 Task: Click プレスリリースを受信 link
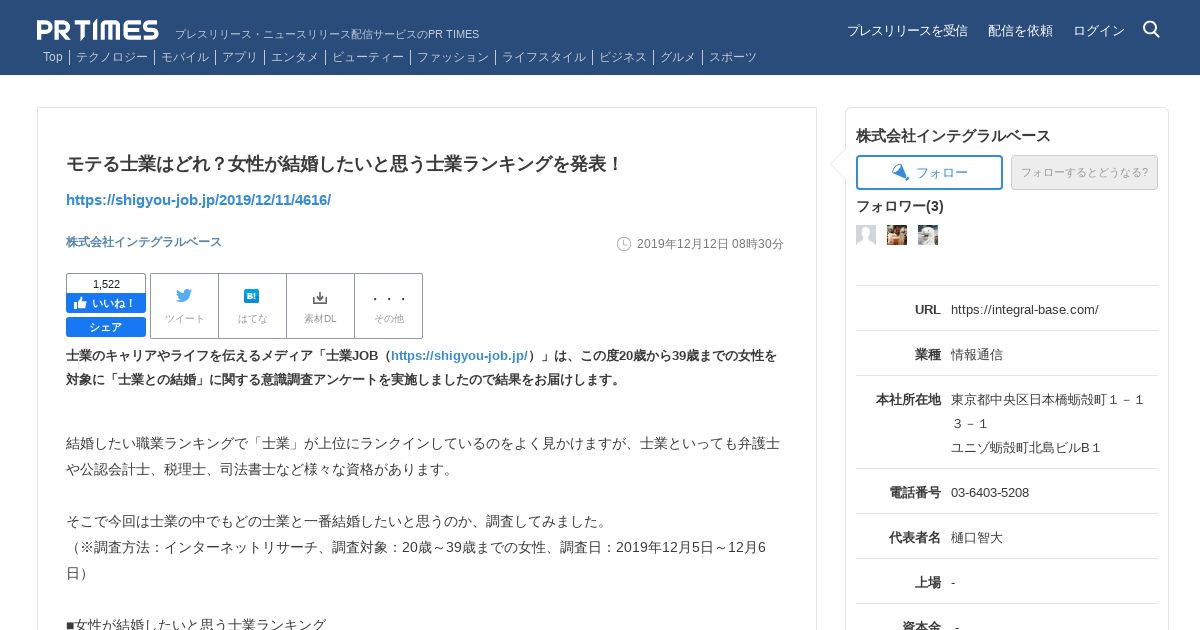[x=907, y=31]
